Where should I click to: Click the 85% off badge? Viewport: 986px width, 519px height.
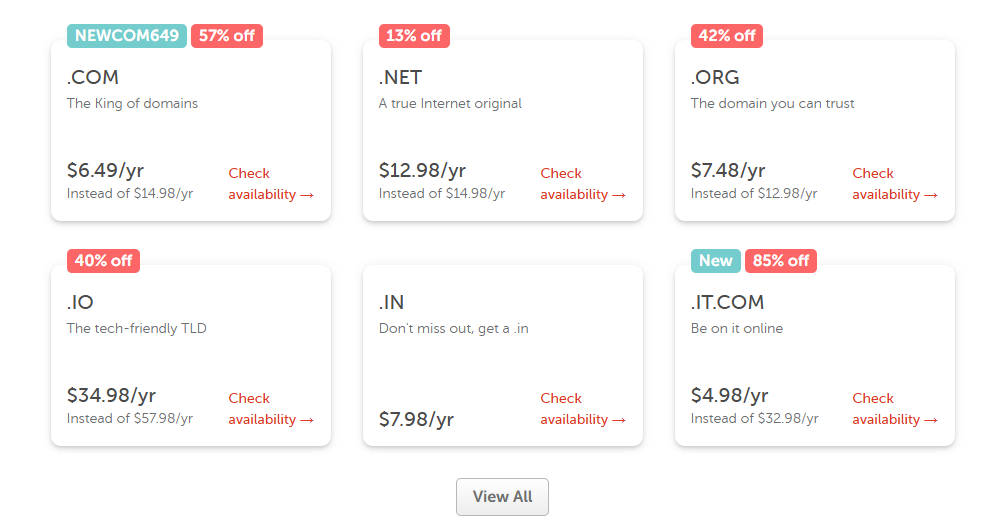[x=781, y=261]
